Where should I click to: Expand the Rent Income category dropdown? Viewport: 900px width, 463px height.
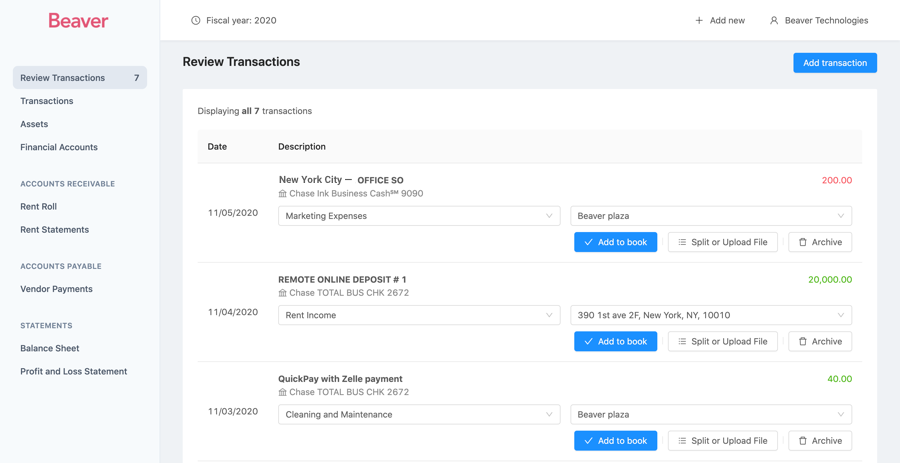(x=419, y=315)
